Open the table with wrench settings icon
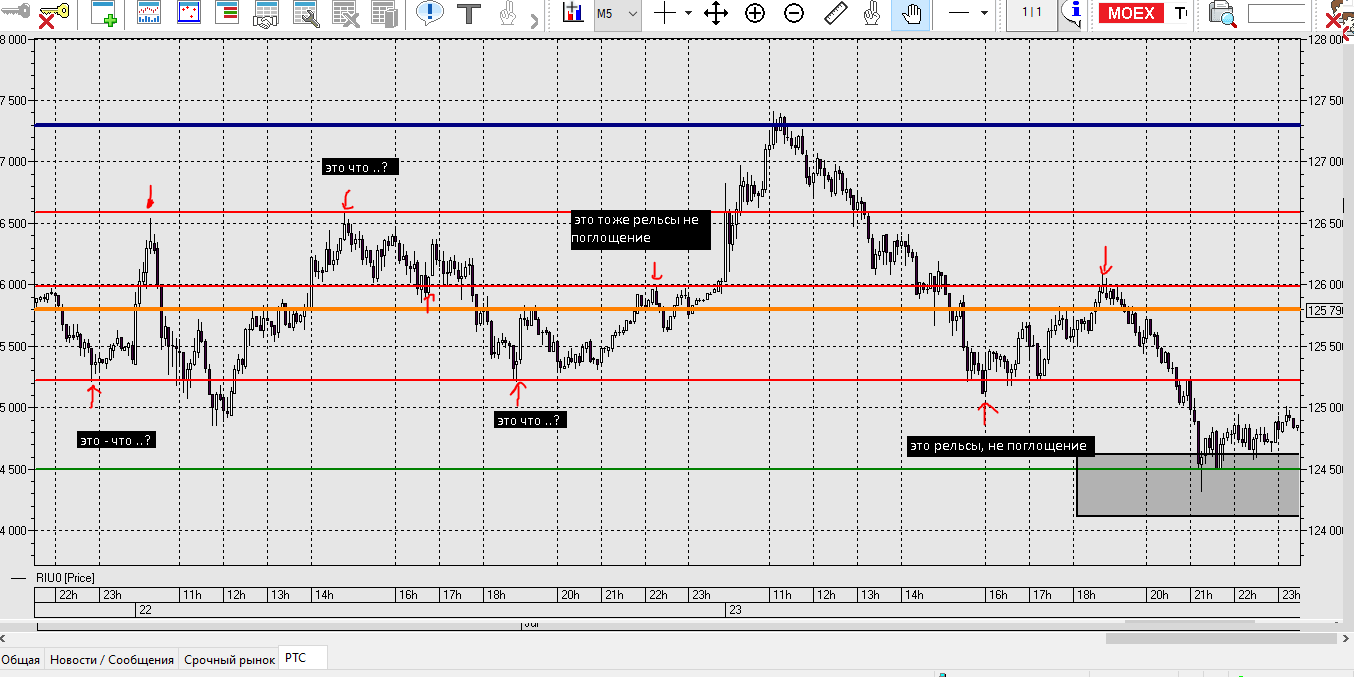 306,14
